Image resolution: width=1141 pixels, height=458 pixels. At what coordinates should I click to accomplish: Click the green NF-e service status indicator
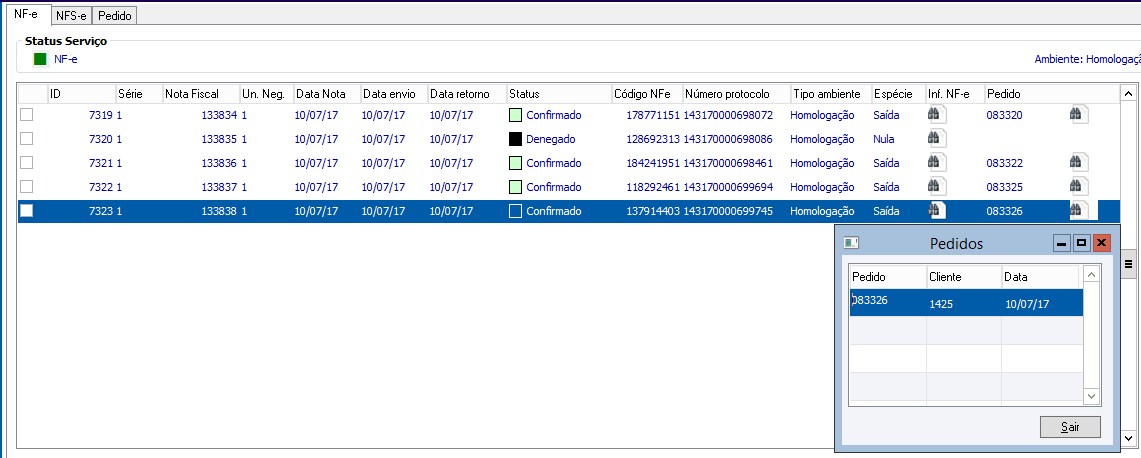(40, 60)
